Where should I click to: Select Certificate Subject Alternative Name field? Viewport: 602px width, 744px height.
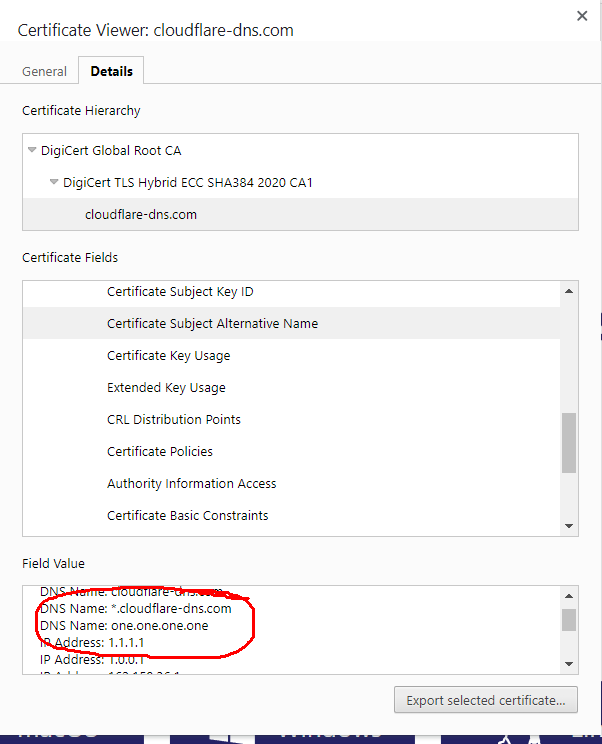[x=291, y=323]
